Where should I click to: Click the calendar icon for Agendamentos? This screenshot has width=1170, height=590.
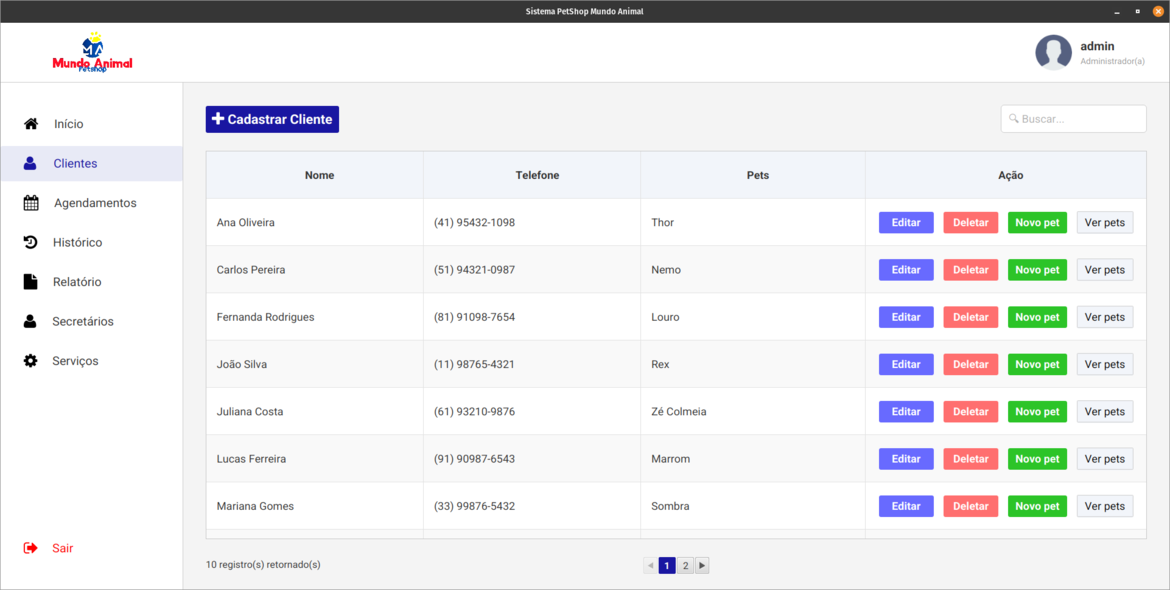(x=31, y=203)
